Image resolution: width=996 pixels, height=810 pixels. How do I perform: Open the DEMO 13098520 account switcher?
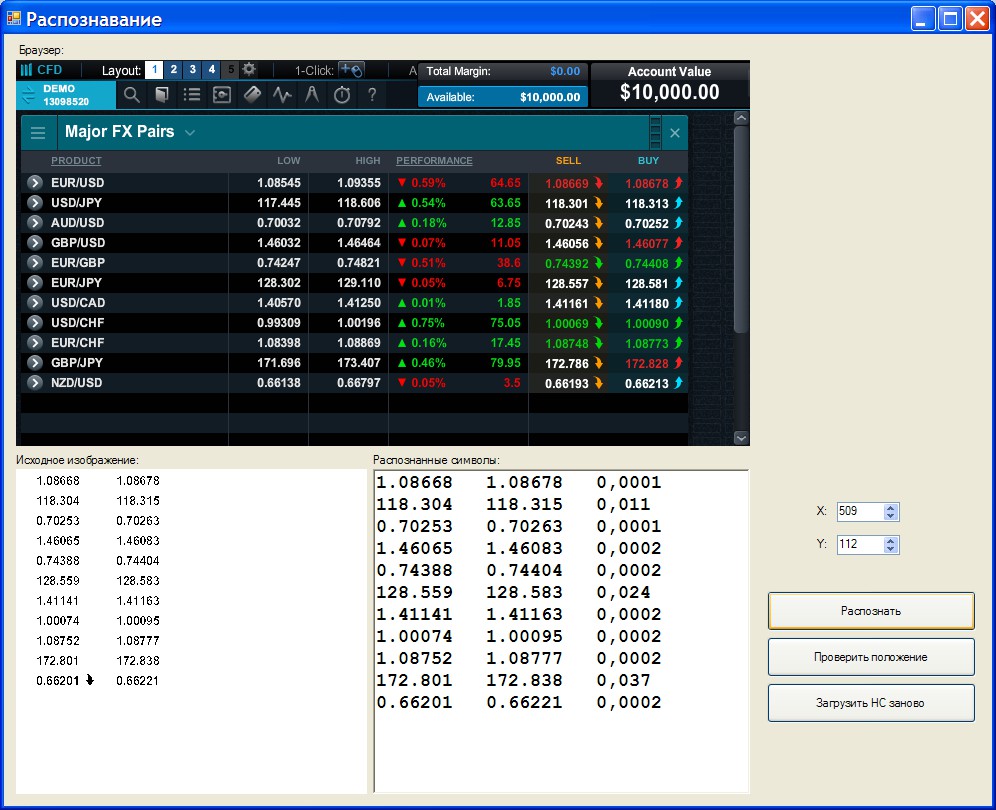click(66, 95)
